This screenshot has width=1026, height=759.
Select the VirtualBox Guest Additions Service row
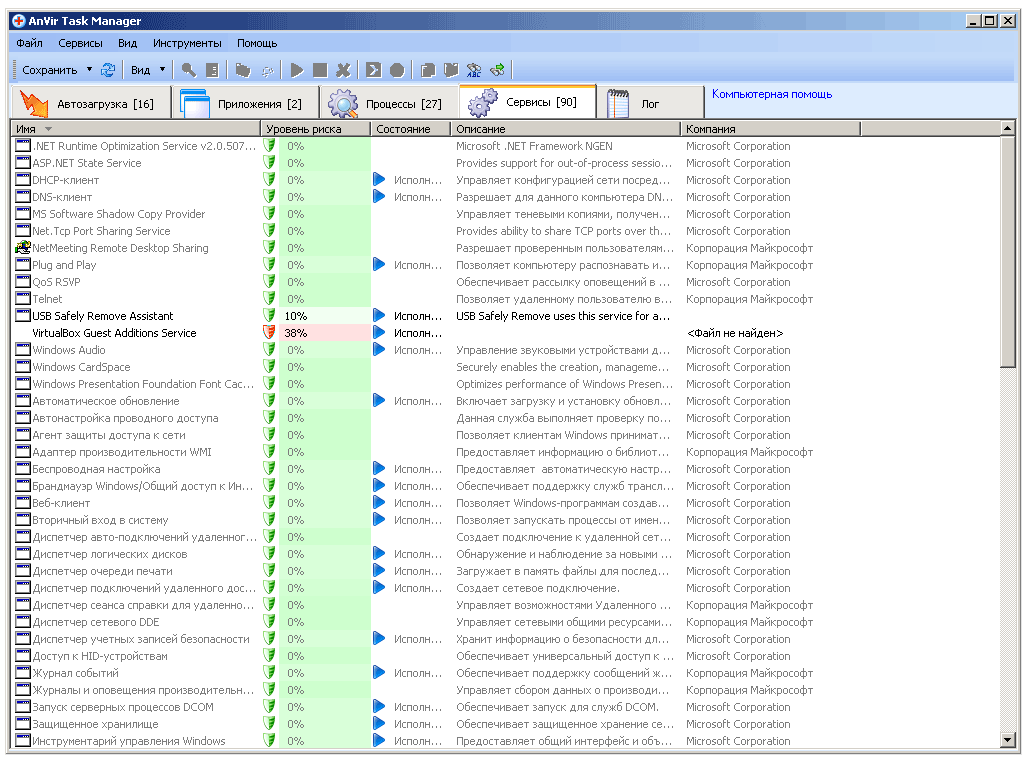114,333
